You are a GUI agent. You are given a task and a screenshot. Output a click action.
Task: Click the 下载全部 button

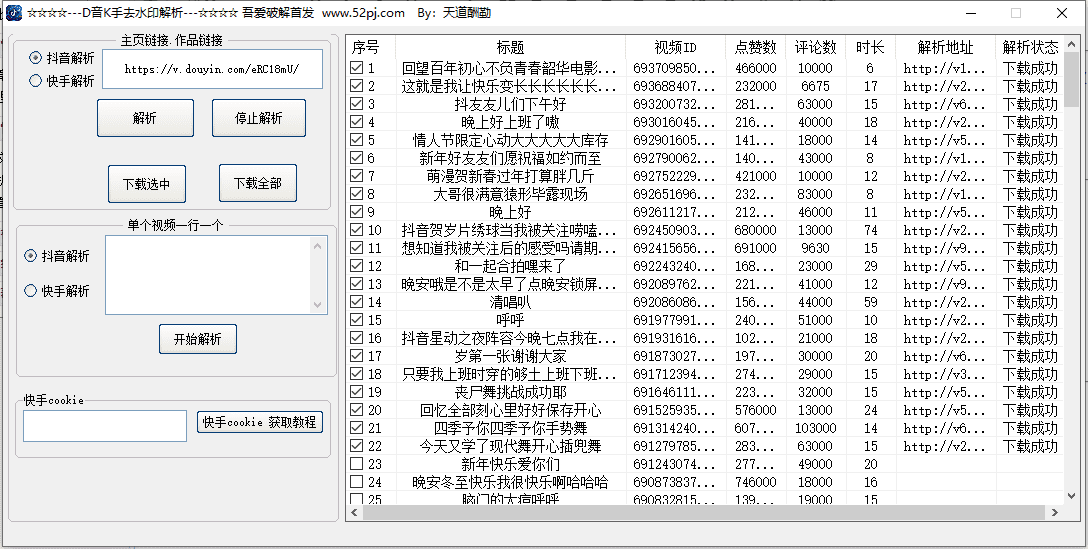(258, 183)
